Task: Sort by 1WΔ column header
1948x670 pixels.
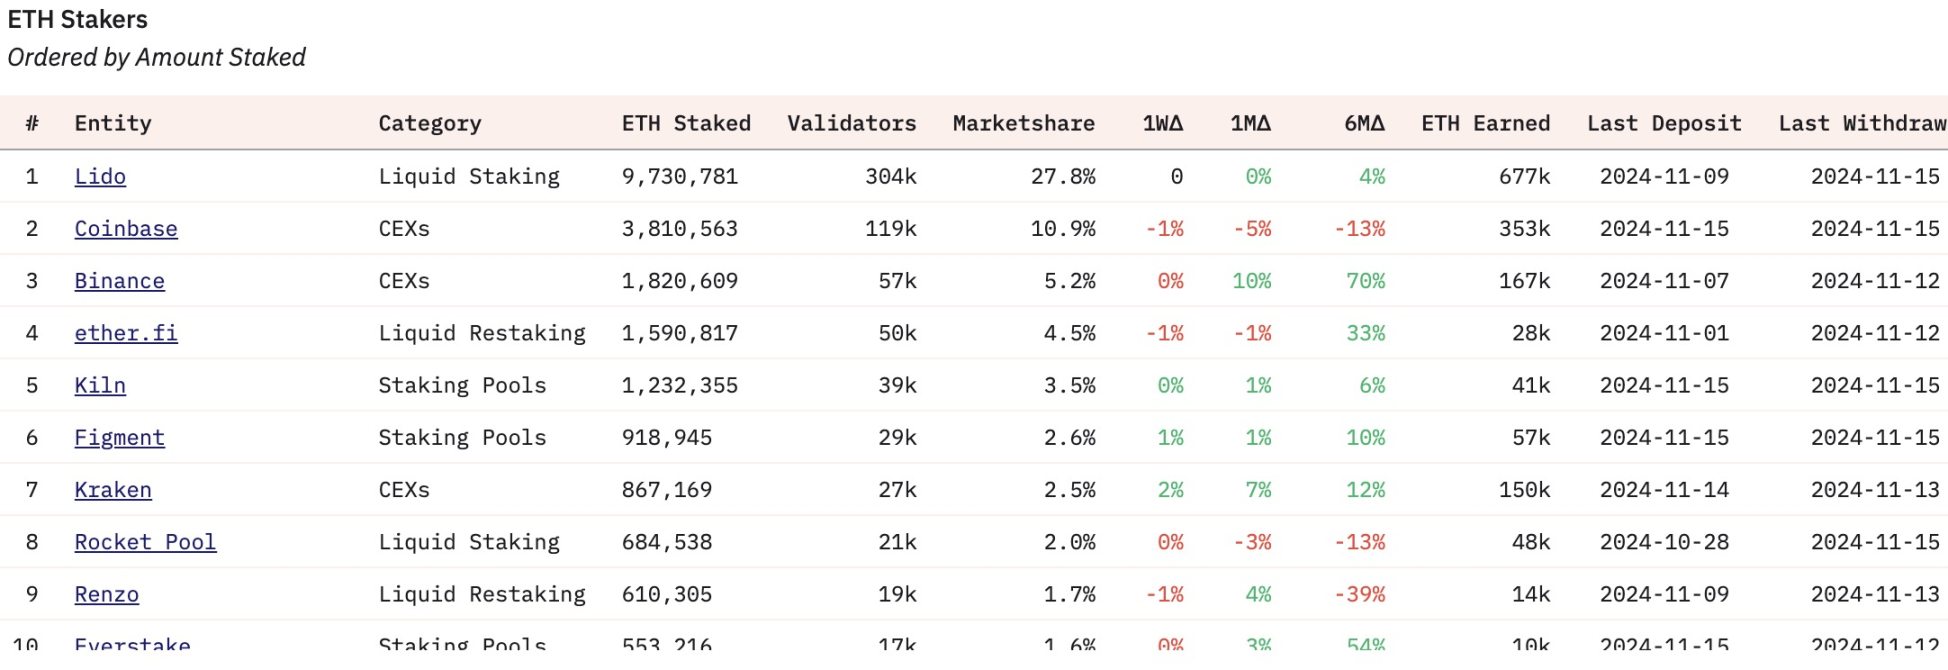Action: click(1163, 124)
